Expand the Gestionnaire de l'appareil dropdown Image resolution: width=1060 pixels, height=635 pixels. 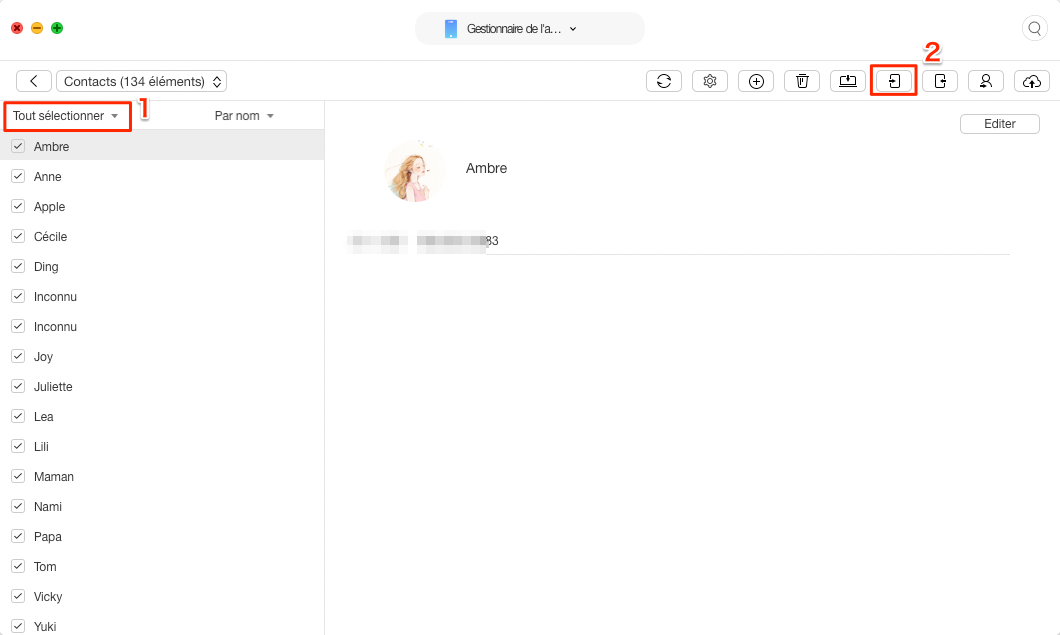(x=530, y=28)
